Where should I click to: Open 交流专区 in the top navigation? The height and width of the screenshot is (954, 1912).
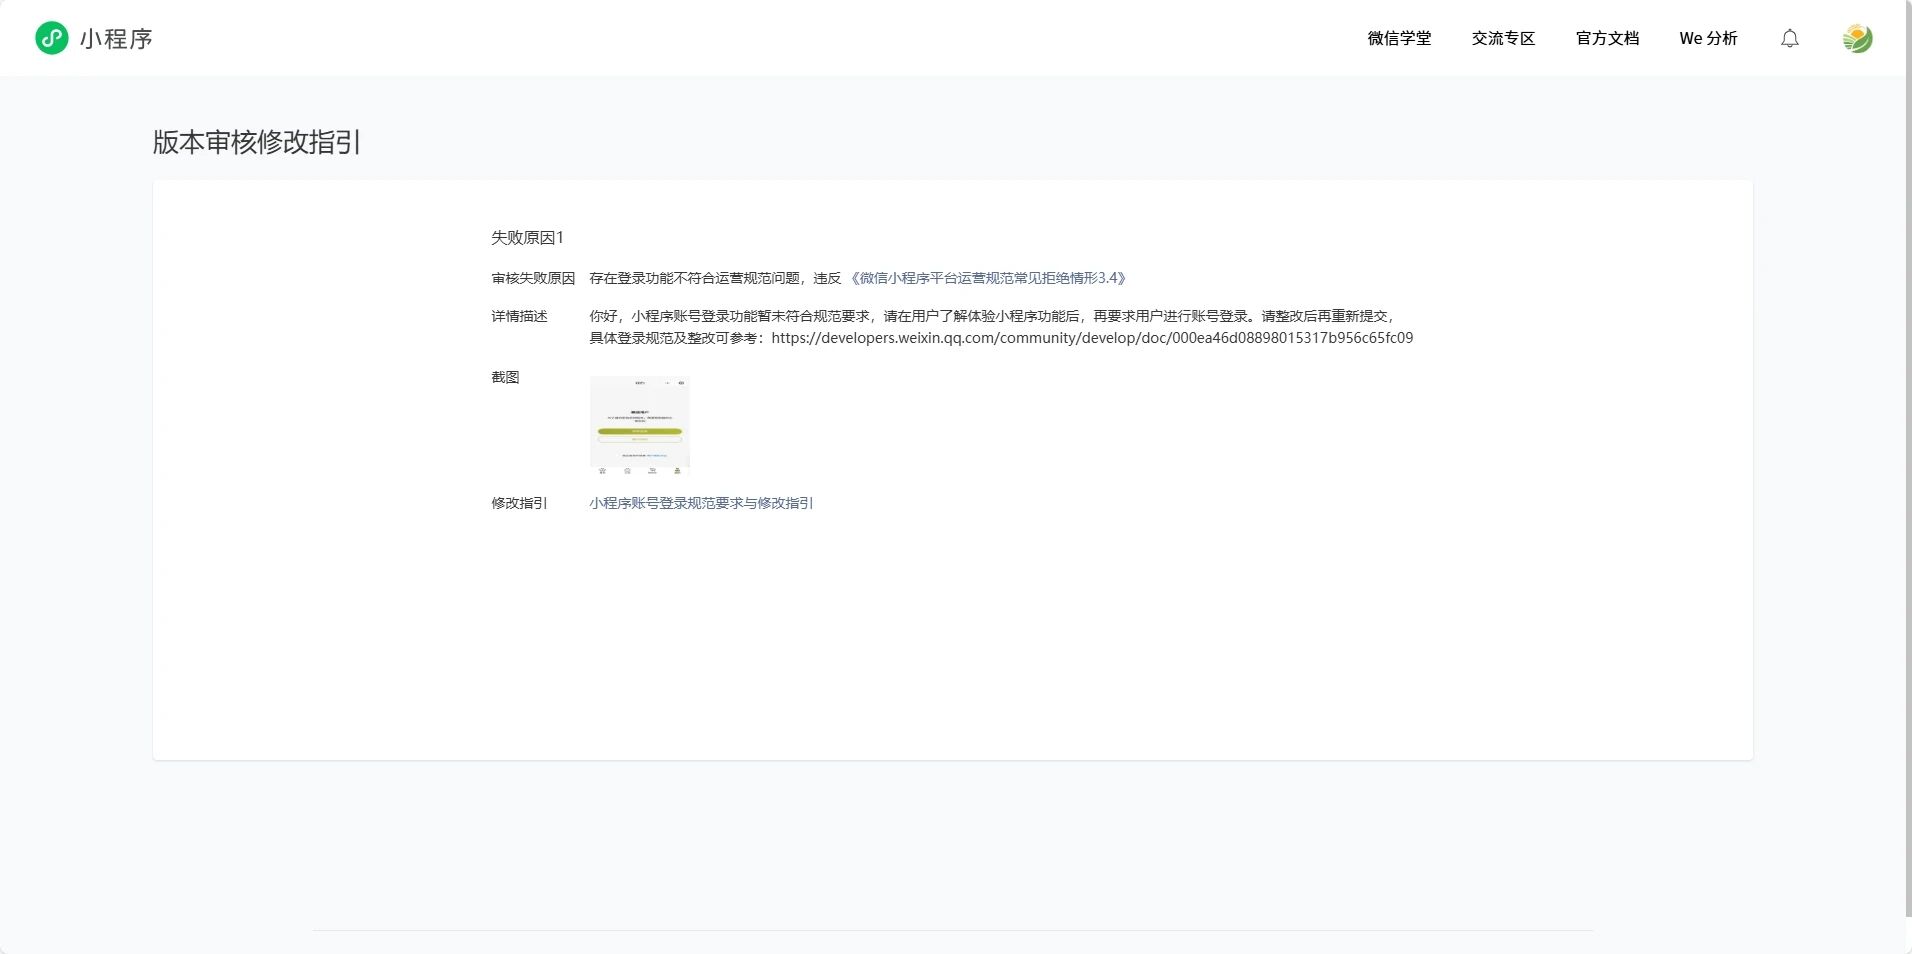pos(1503,38)
